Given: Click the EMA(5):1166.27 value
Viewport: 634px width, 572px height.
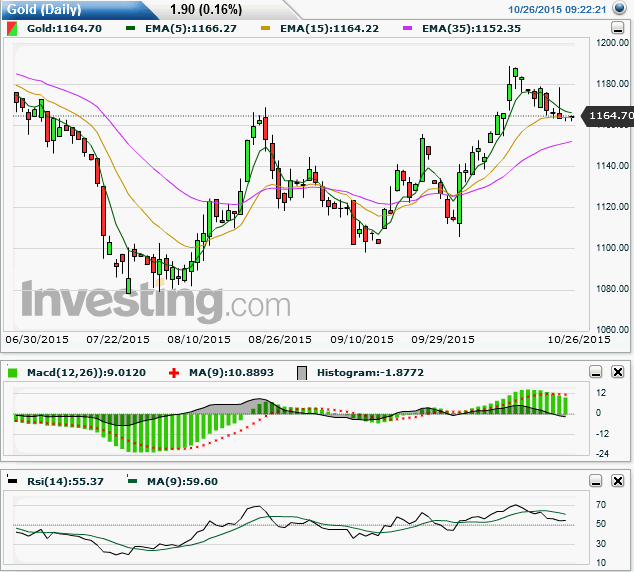Looking at the screenshot, I should (191, 29).
